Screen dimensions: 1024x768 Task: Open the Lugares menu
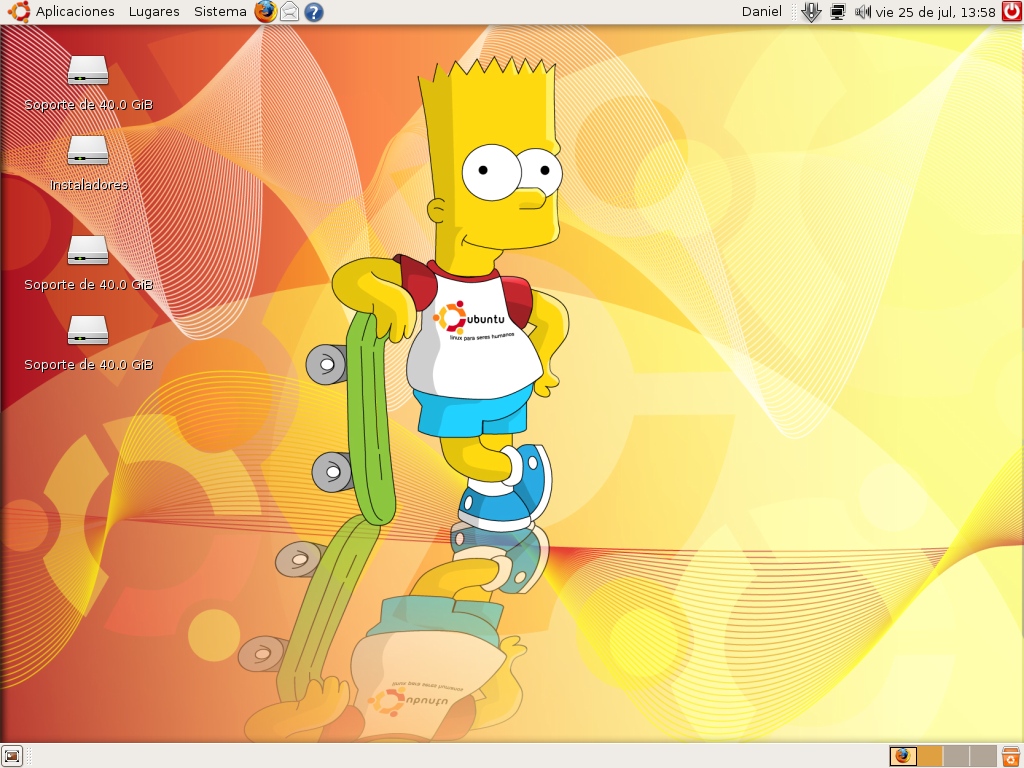[154, 12]
